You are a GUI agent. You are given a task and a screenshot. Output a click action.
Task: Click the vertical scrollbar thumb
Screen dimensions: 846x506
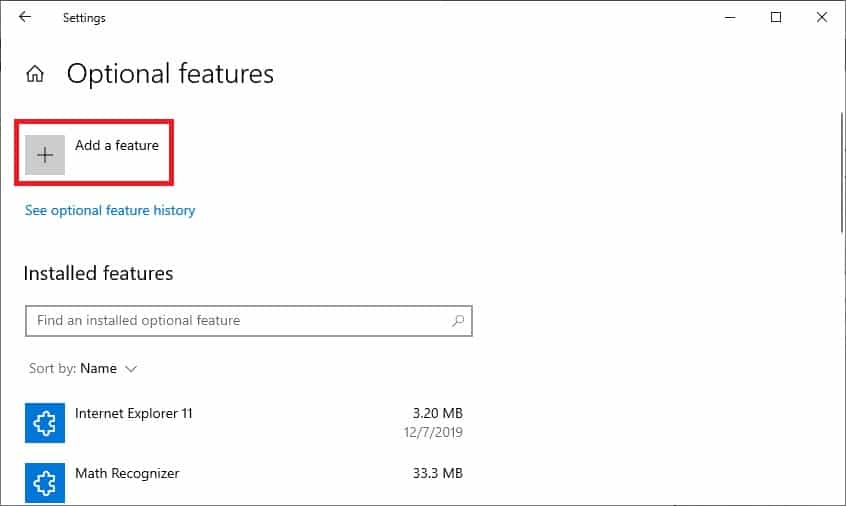click(x=842, y=173)
